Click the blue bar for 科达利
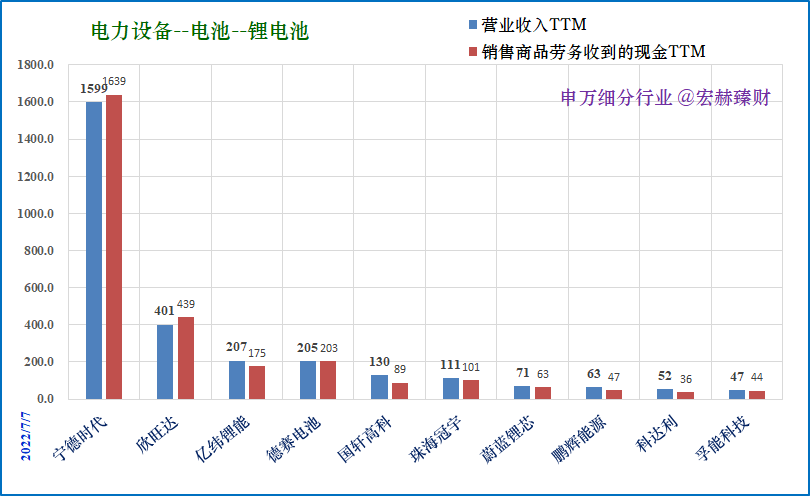 click(x=665, y=394)
